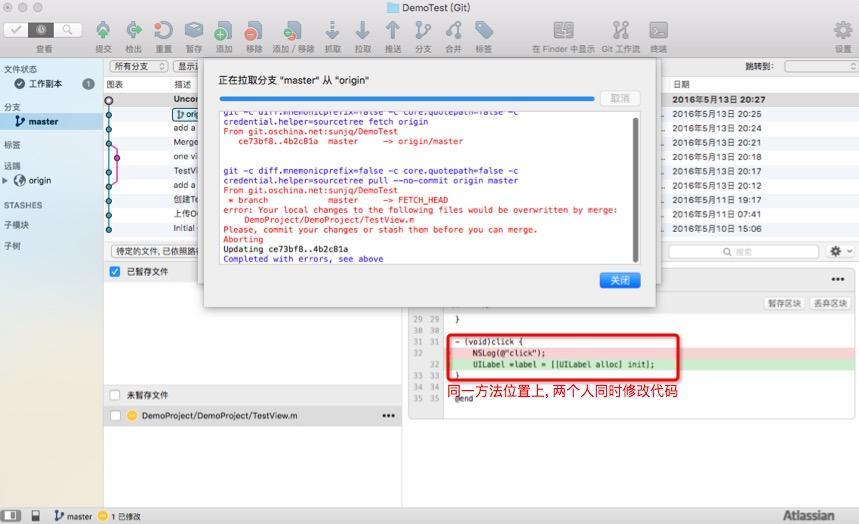Select commit dated 2016年5月10日 15:06

click(x=717, y=229)
